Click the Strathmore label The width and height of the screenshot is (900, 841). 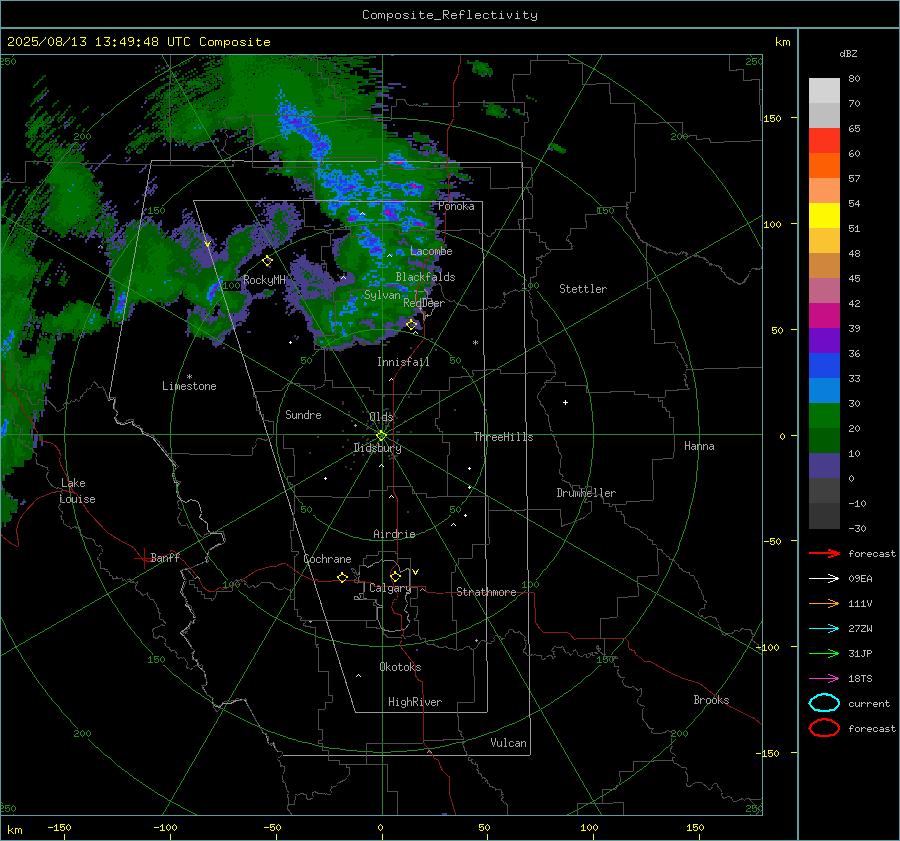click(x=486, y=592)
